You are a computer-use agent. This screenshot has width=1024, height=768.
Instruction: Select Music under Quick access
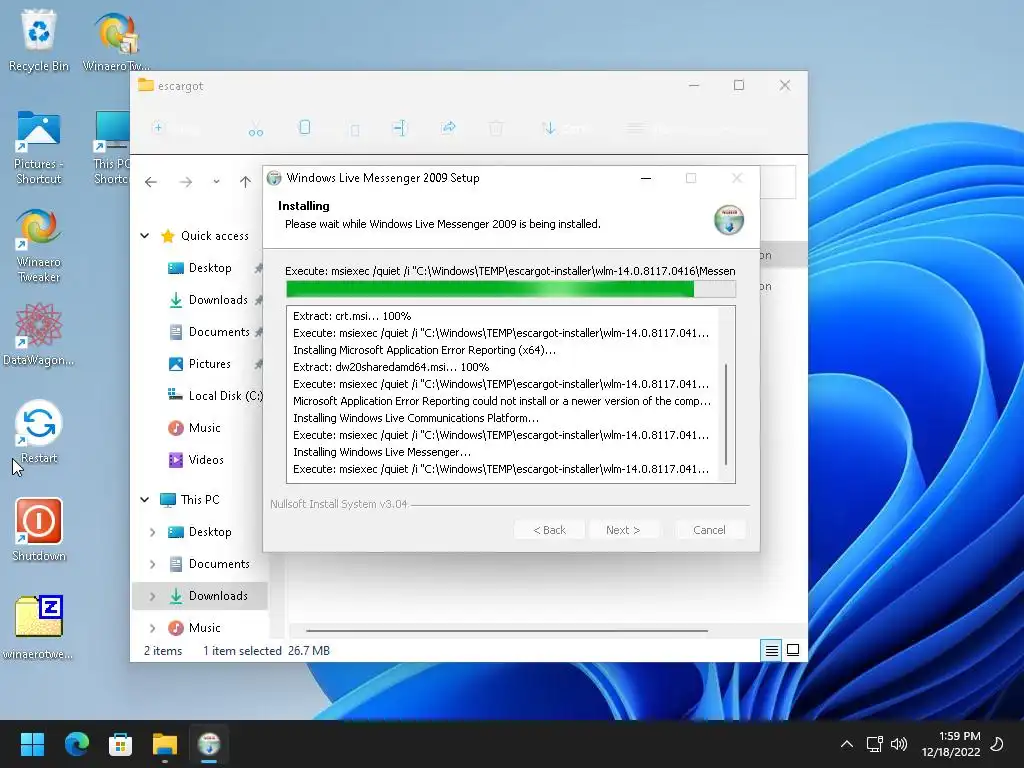click(195, 428)
